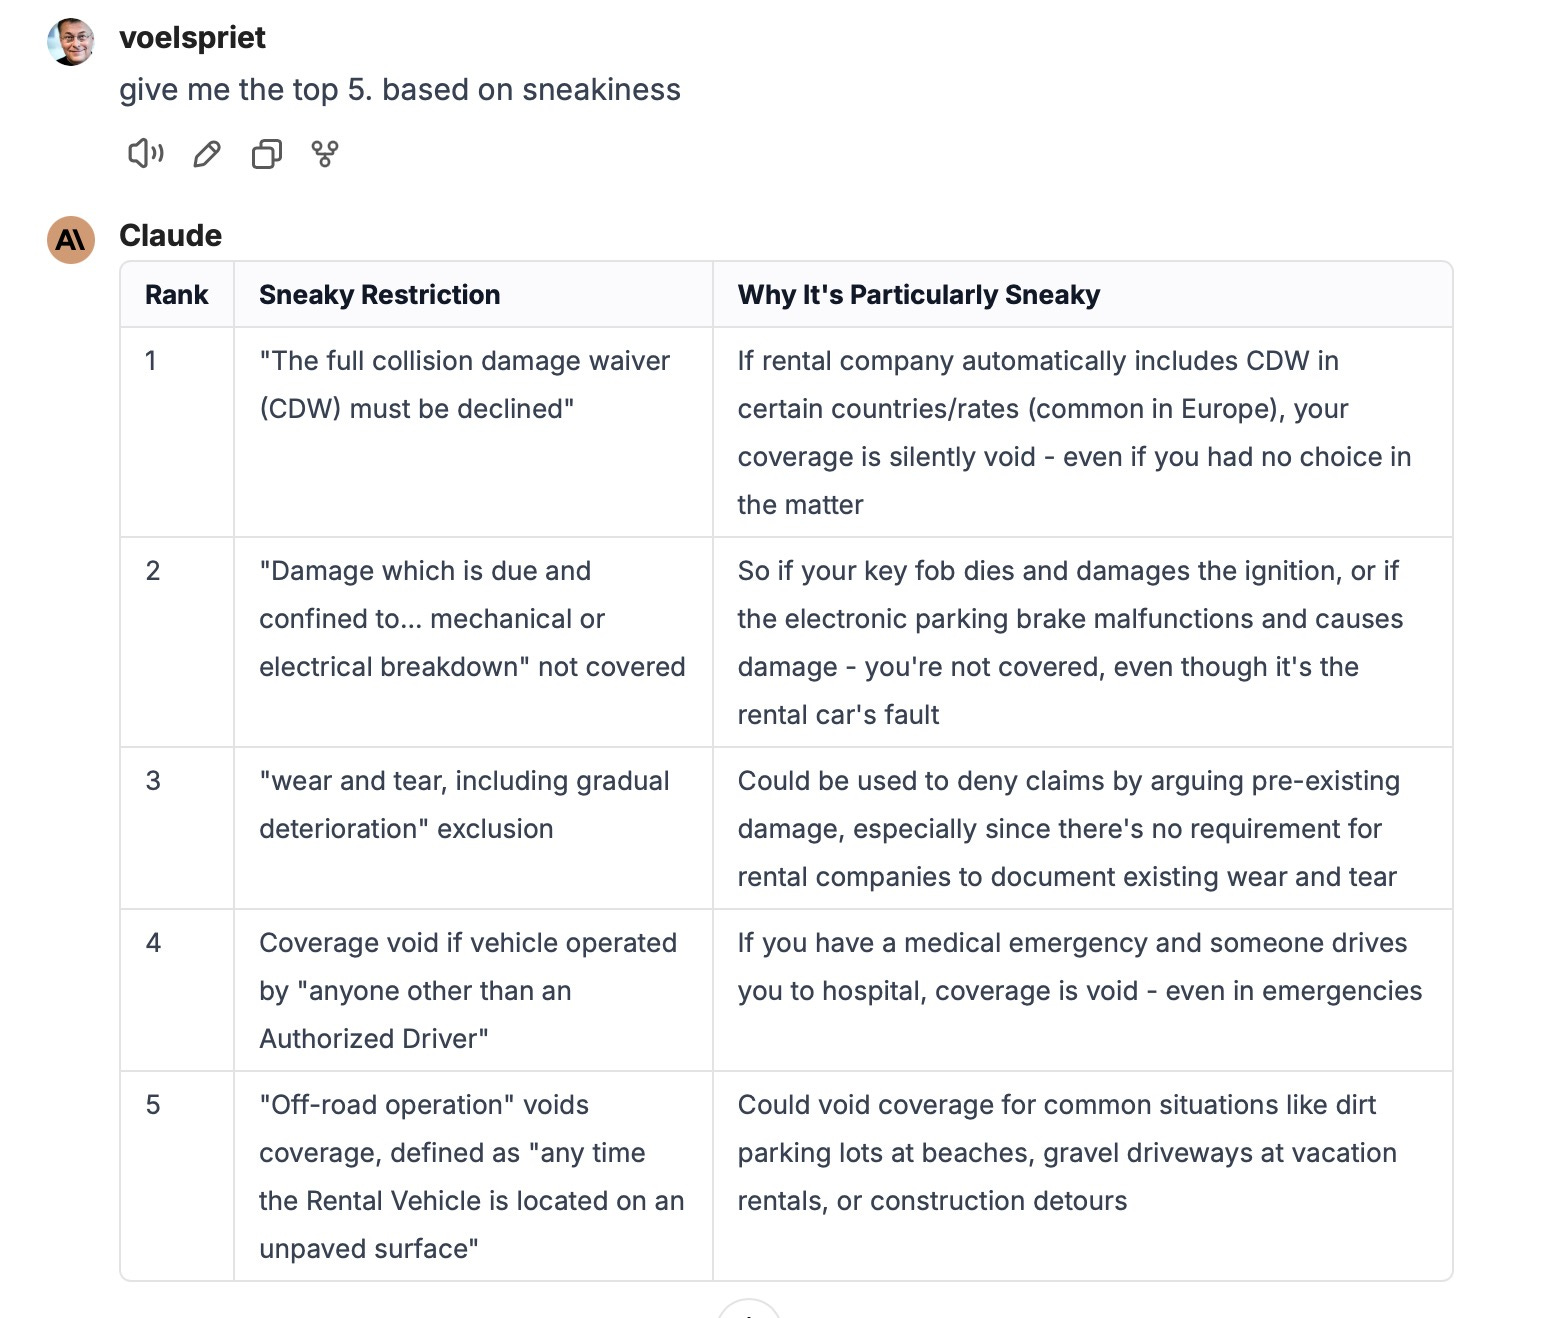Click the medical emergency explanation cell

[1082, 990]
